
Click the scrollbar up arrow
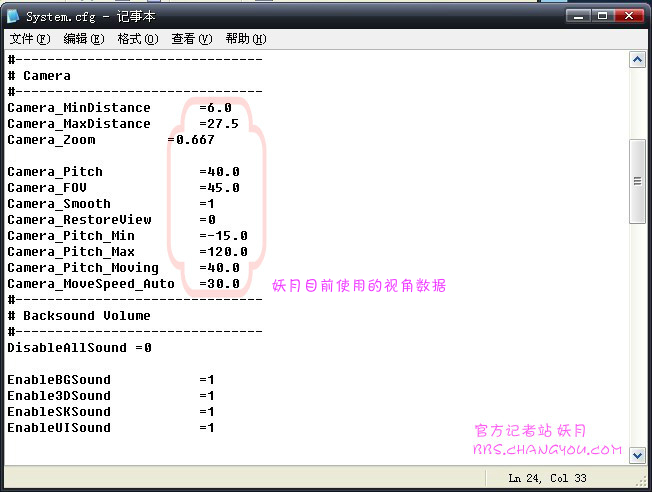pos(637,60)
